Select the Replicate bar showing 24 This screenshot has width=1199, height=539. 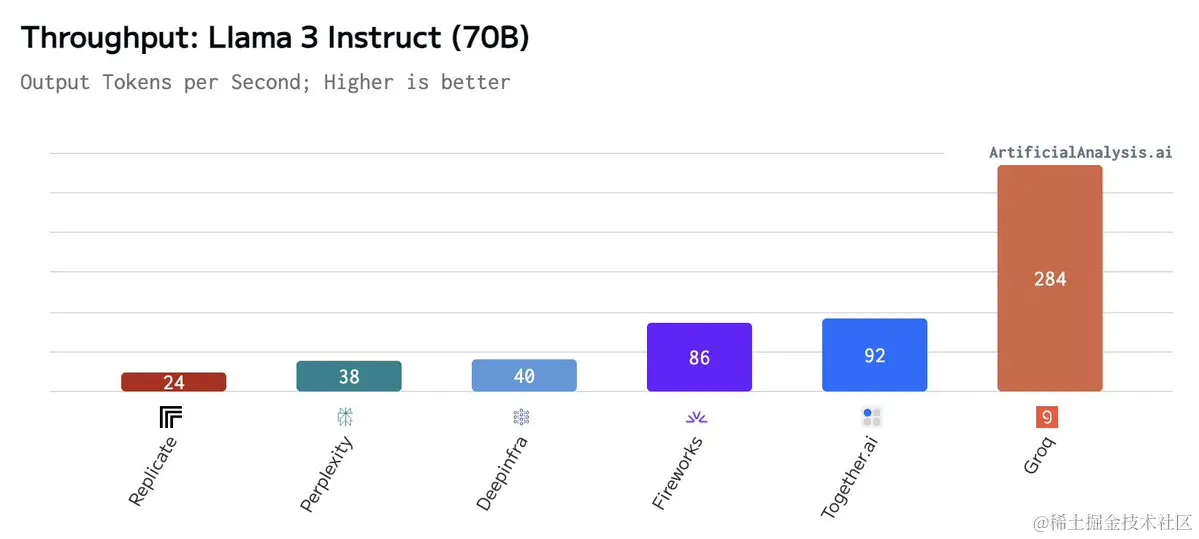click(174, 382)
